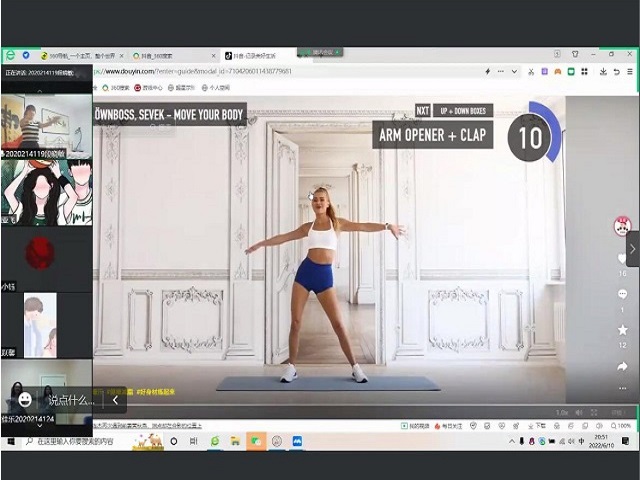640x480 pixels.
Task: Collapse the chat input with left chevron
Action: pyautogui.click(x=115, y=400)
